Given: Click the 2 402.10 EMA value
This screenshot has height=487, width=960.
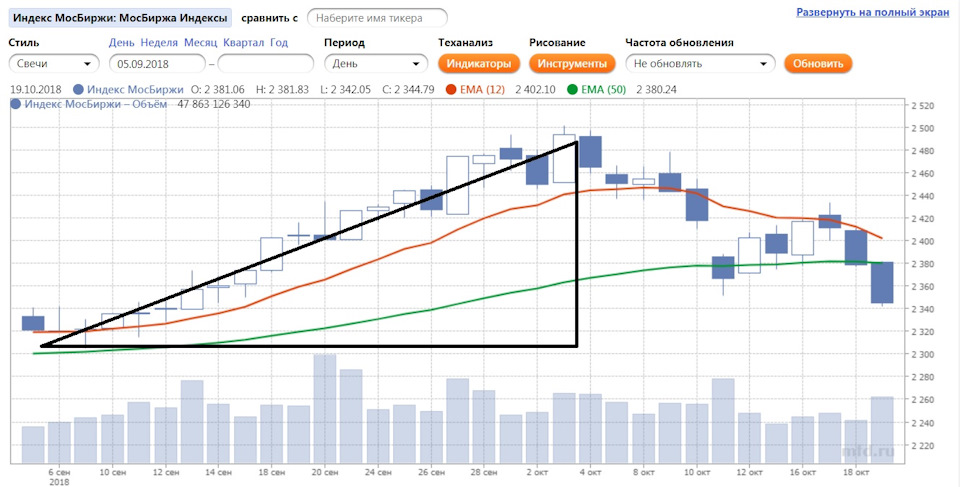Looking at the screenshot, I should point(535,89).
